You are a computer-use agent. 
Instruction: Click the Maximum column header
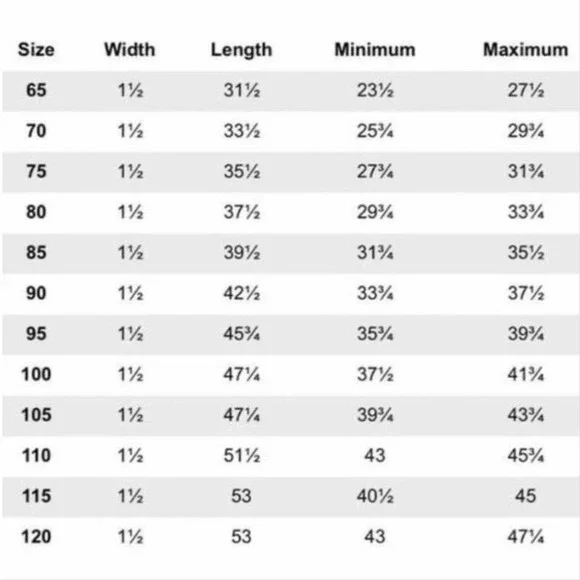click(526, 50)
